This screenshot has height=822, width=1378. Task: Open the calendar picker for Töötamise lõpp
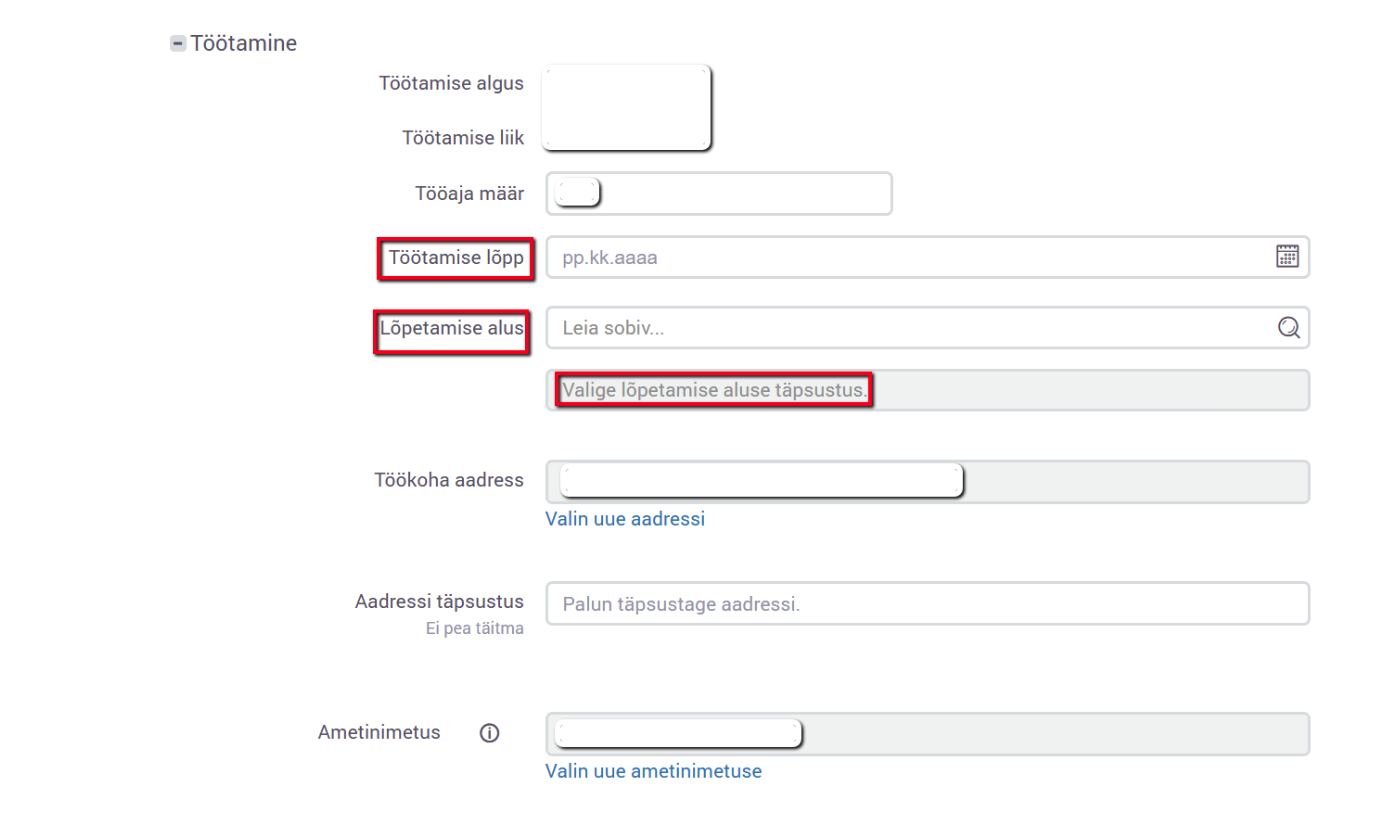pos(1287,256)
